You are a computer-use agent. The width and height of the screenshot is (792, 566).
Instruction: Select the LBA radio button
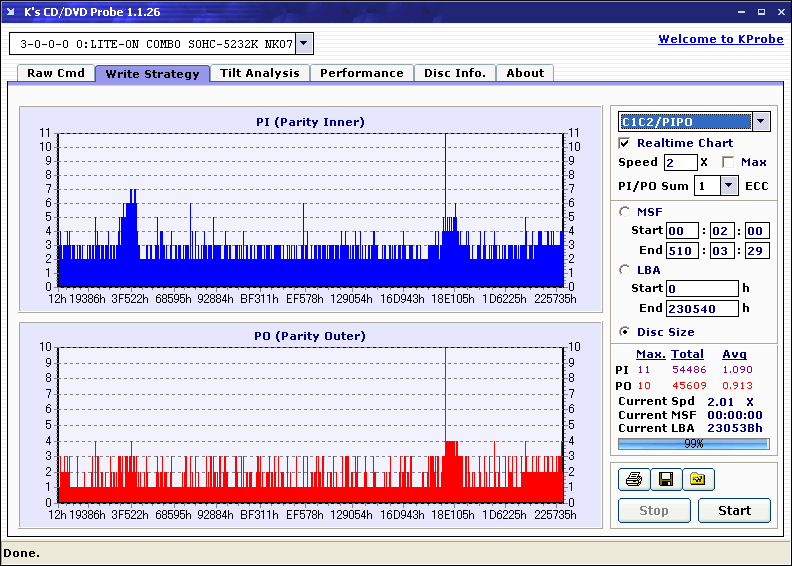[625, 269]
